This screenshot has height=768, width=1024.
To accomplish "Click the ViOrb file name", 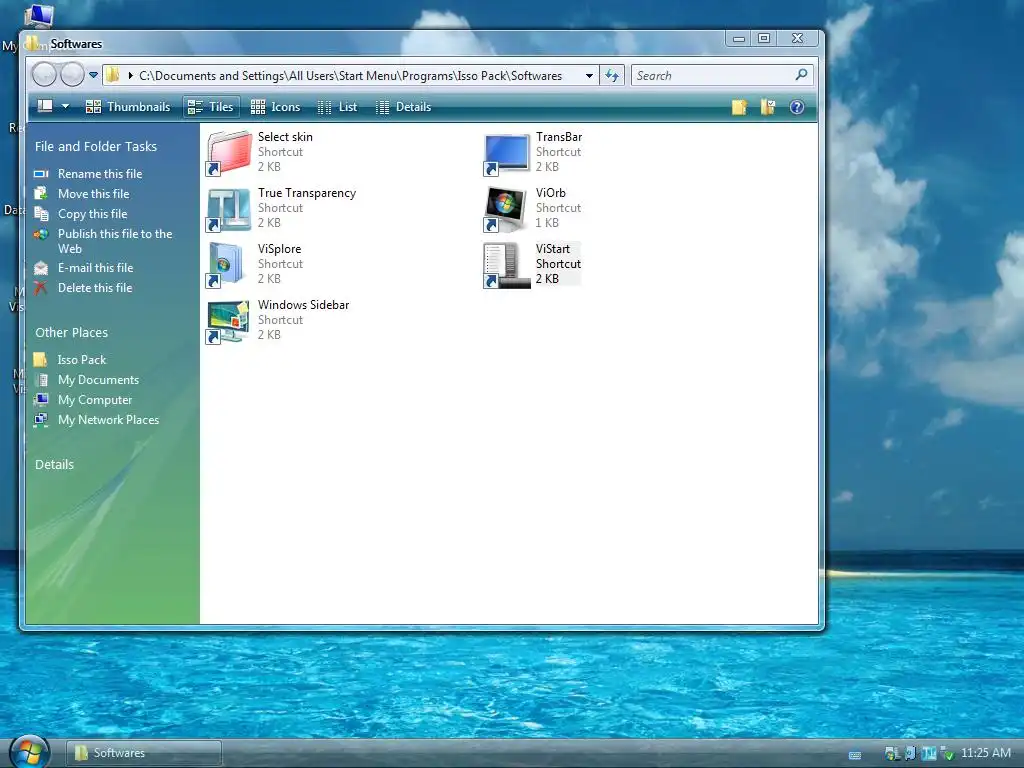I will tap(551, 193).
